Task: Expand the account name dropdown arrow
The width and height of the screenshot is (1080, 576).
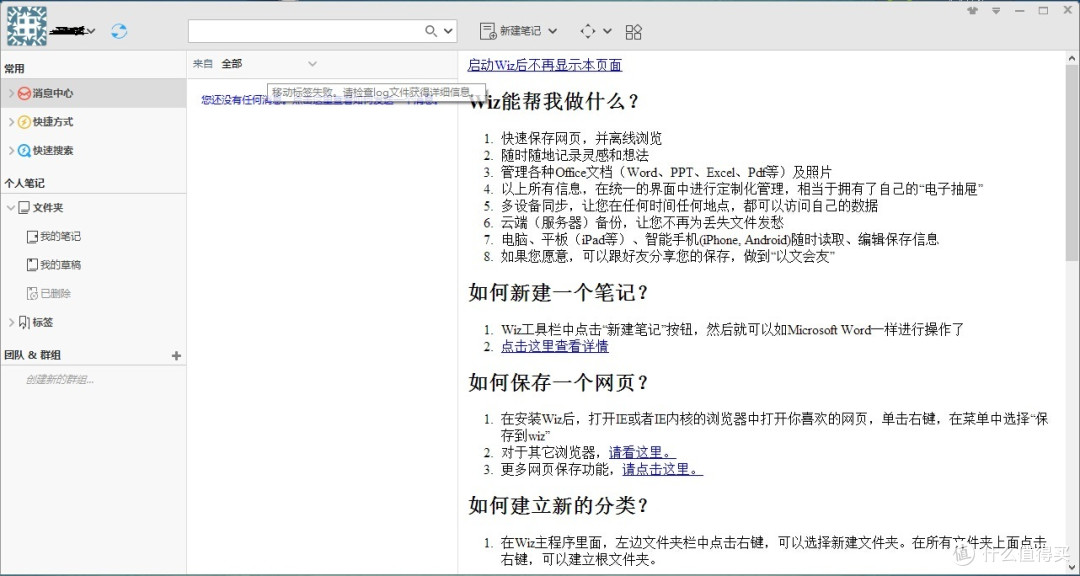Action: (x=91, y=31)
